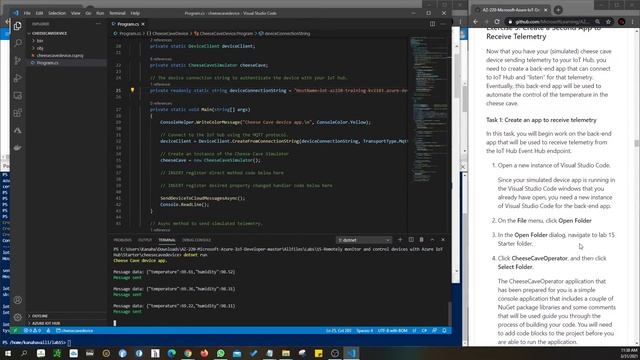Close the Program.cs editor tab

[x=143, y=24]
